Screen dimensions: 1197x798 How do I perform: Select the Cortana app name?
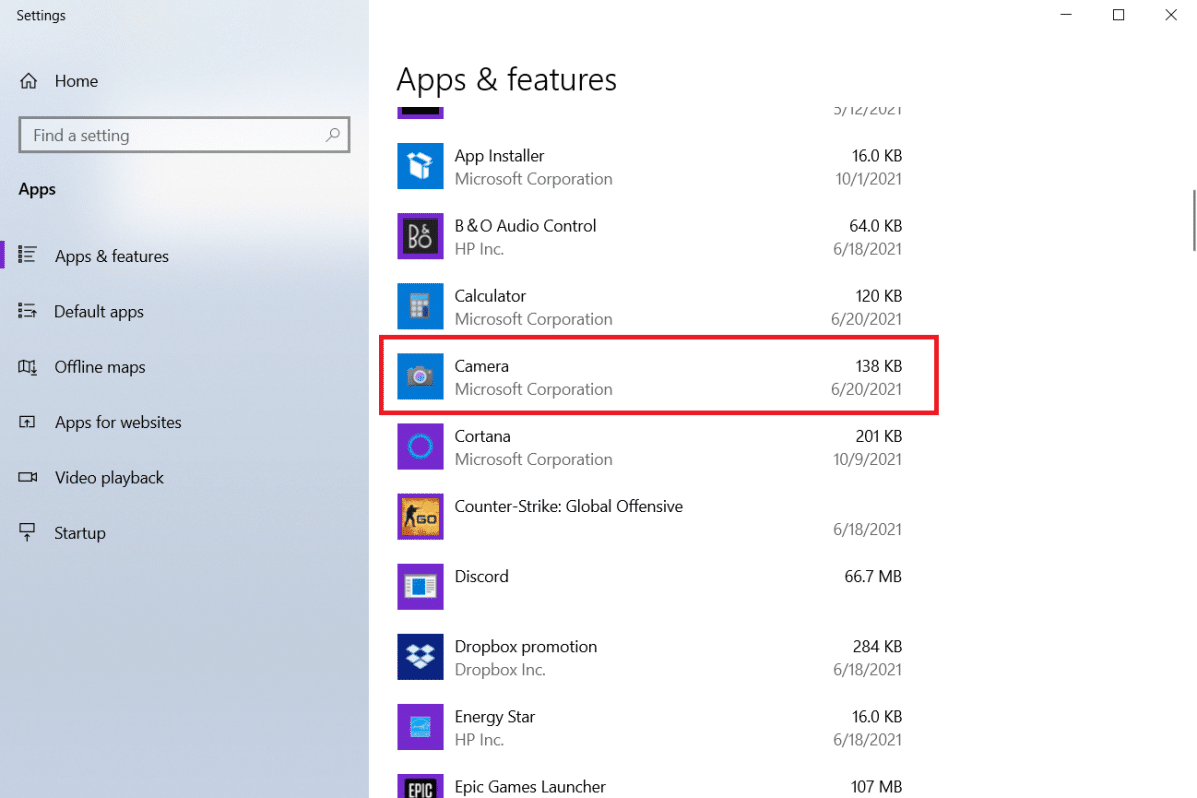pos(482,437)
